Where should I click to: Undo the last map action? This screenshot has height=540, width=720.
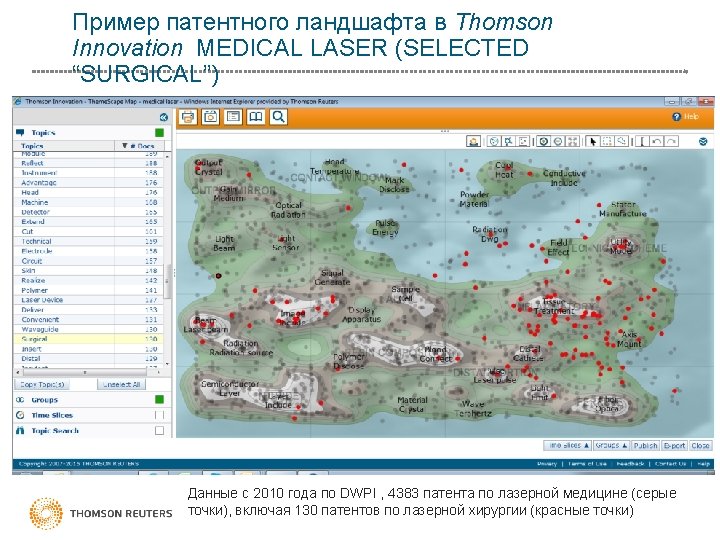coord(657,141)
